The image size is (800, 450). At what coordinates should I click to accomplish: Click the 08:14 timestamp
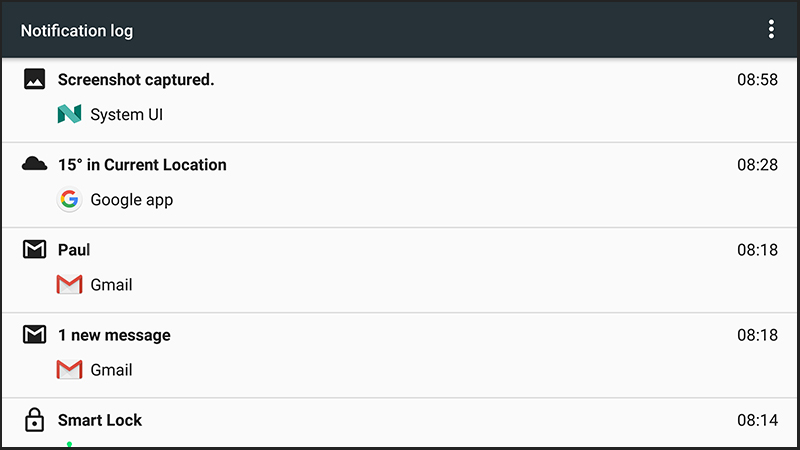(x=757, y=420)
